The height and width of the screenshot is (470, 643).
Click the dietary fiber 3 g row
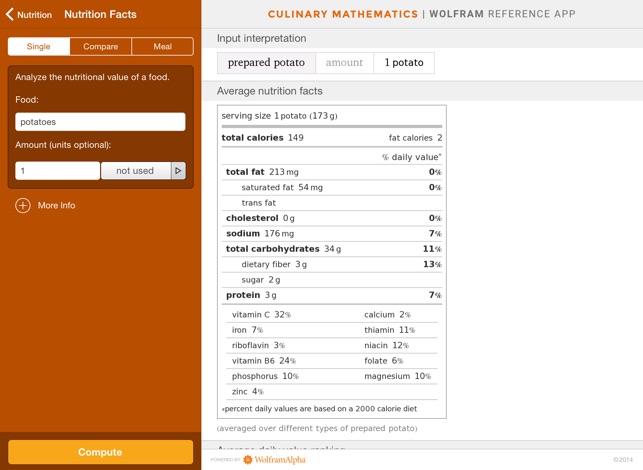[x=332, y=264]
